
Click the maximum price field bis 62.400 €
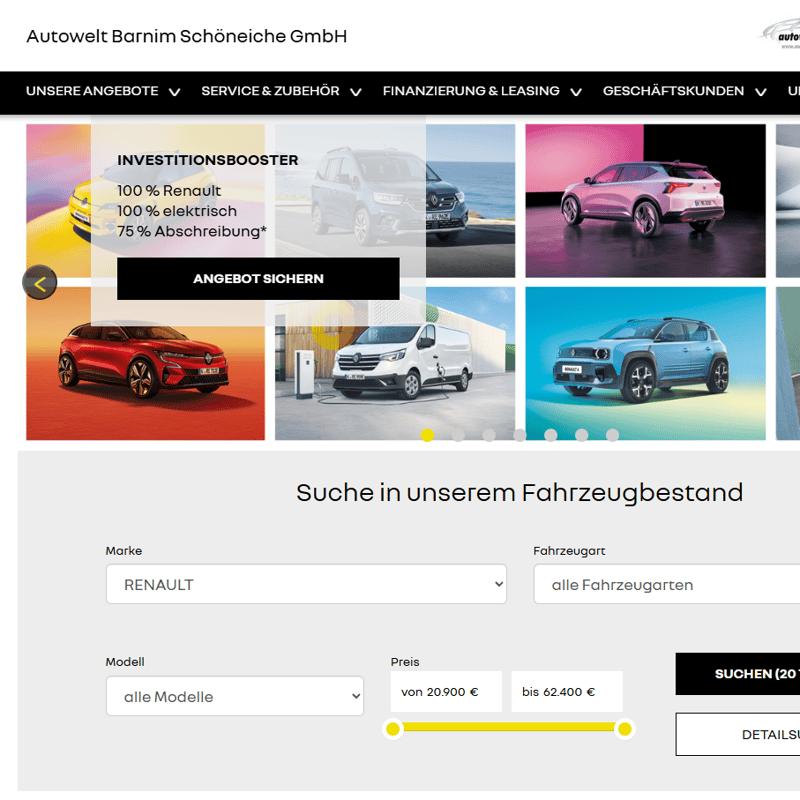[567, 692]
